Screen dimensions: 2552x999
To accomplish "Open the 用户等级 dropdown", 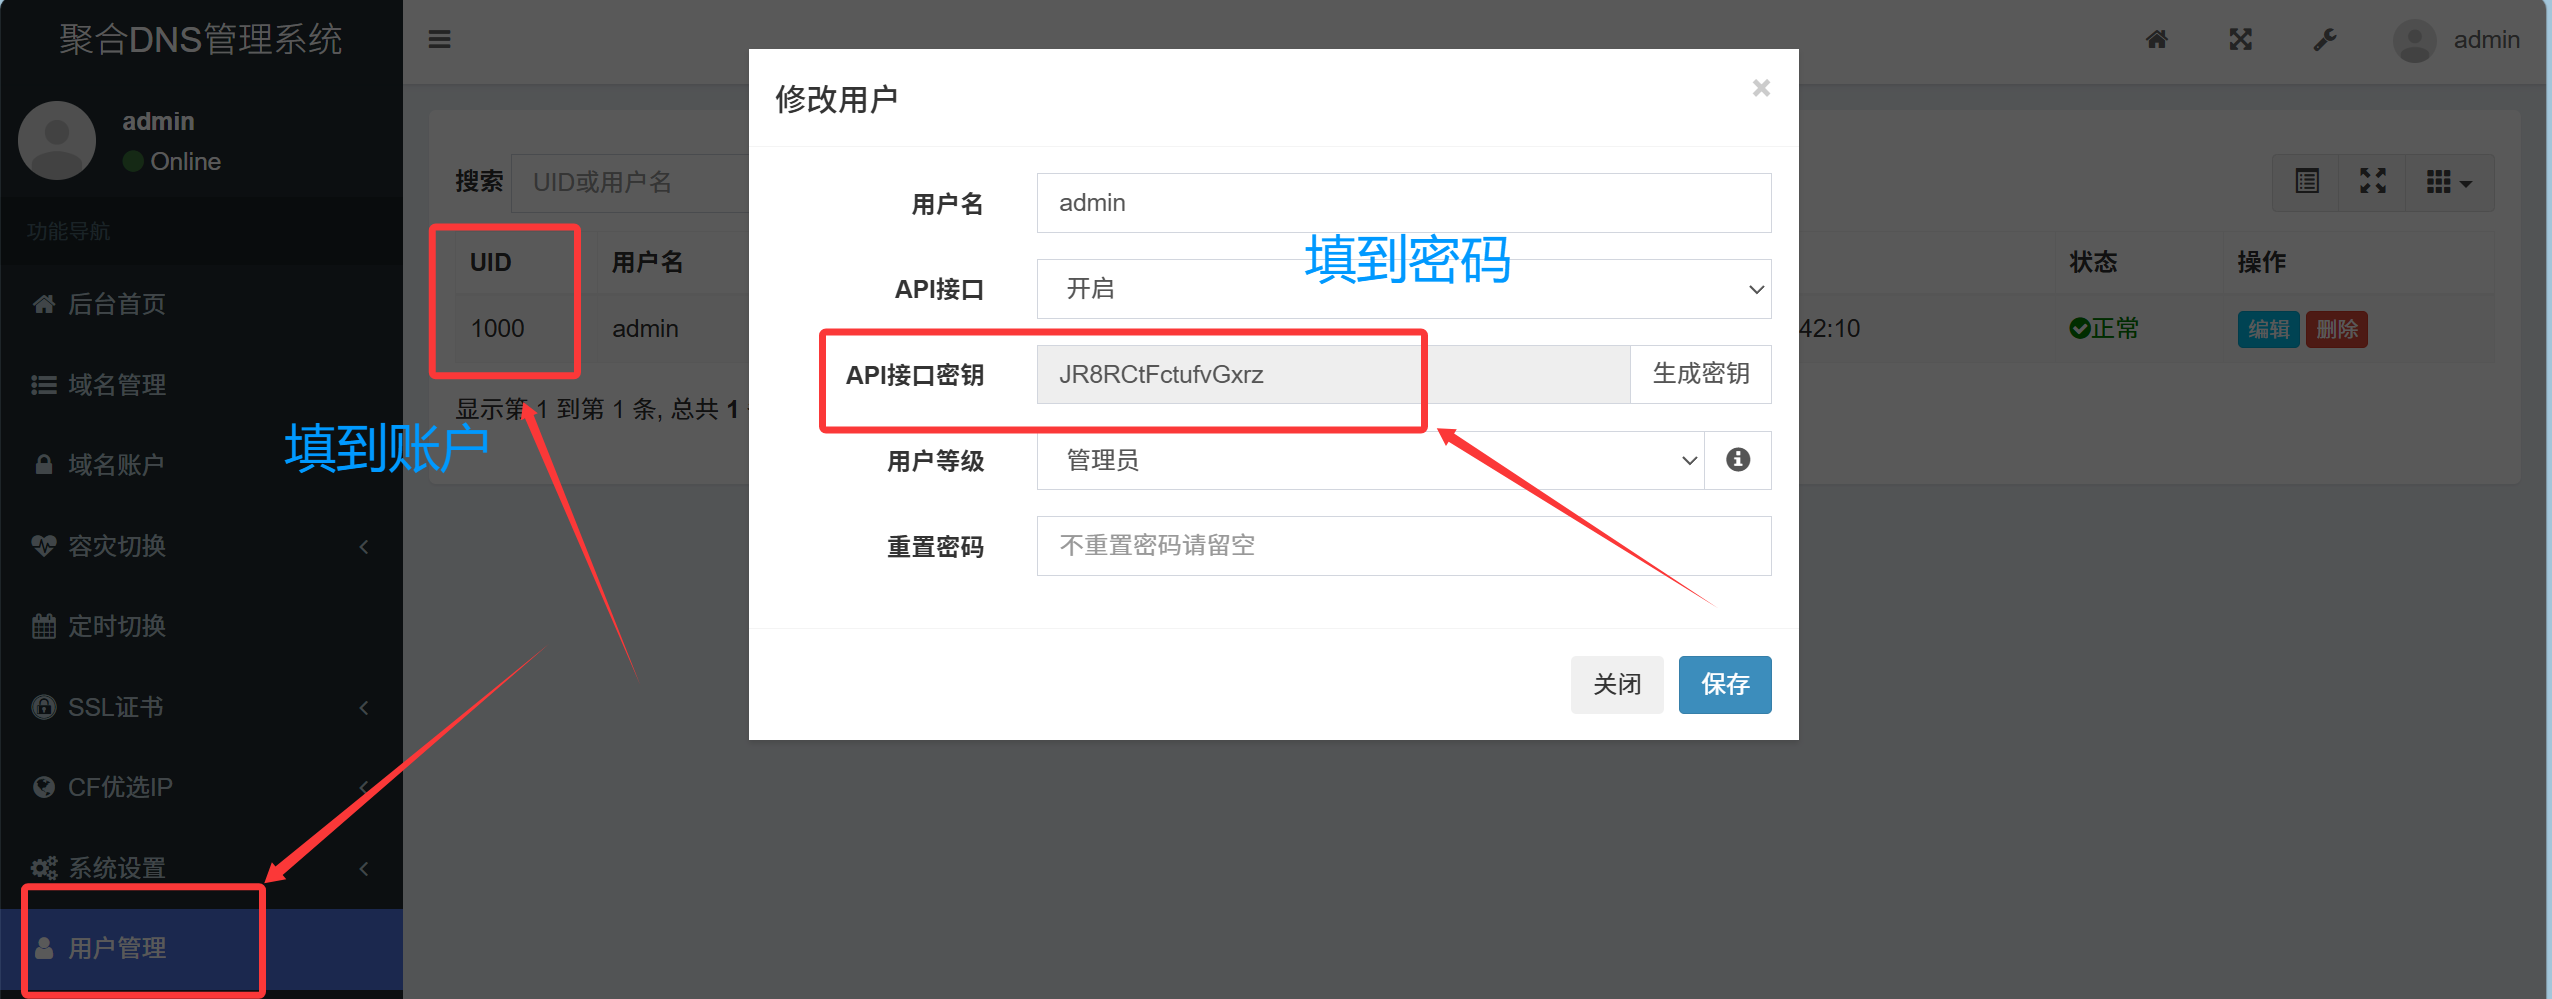I will [1369, 460].
